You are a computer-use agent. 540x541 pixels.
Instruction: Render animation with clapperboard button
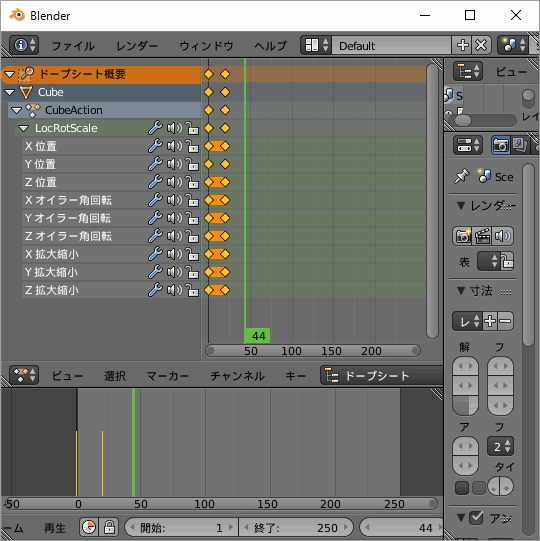pos(482,236)
